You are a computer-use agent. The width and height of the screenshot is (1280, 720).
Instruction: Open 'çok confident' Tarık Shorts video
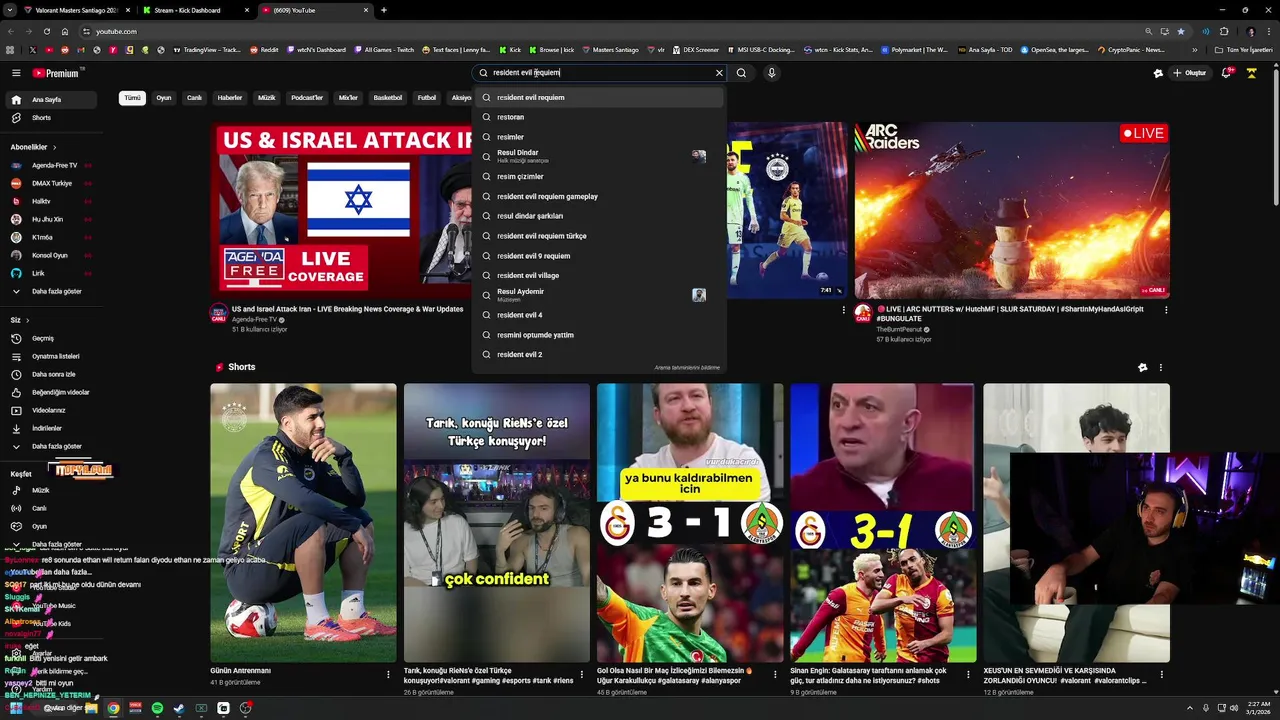[x=497, y=522]
